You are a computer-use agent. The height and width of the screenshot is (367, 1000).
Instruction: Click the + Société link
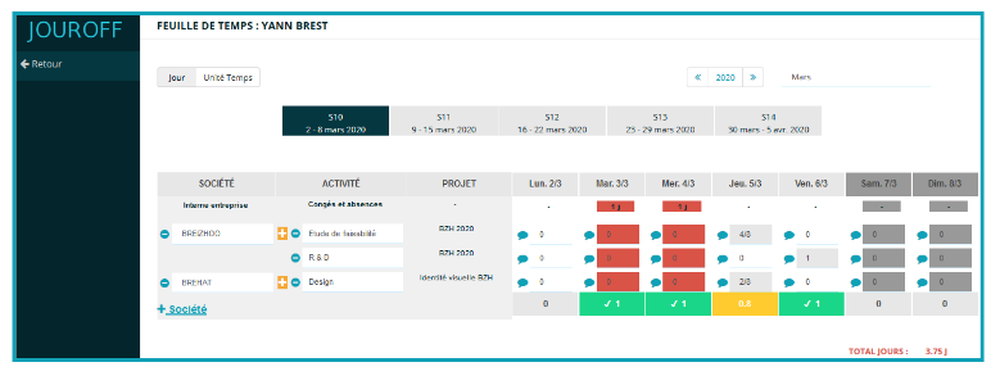point(182,309)
